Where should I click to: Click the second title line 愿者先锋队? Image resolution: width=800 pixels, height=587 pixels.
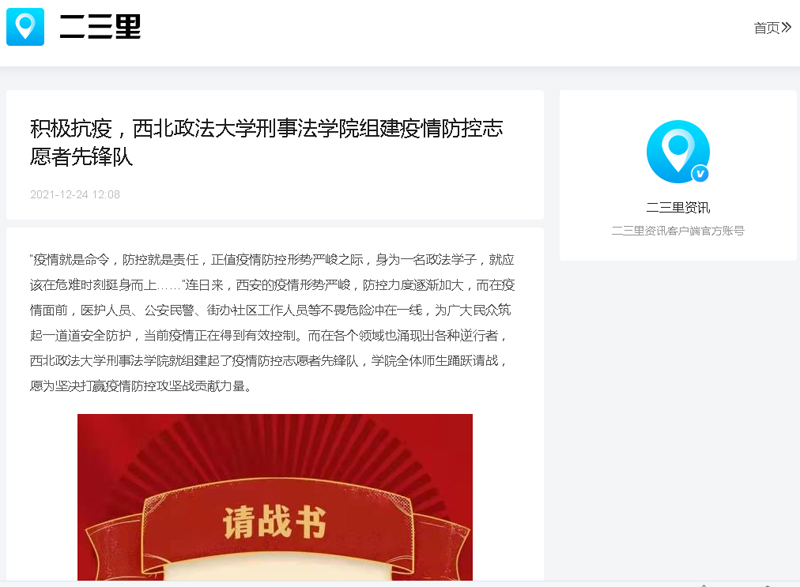tap(81, 157)
